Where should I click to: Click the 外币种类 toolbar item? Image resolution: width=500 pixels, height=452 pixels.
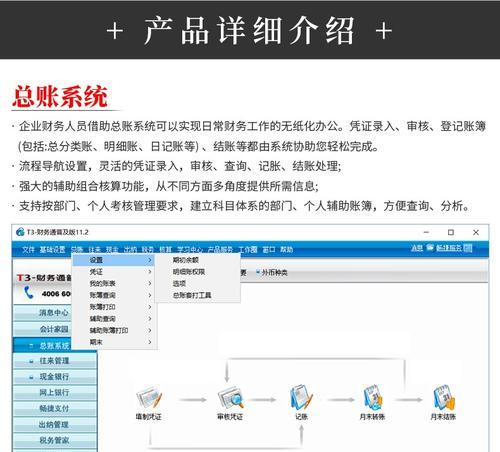pos(272,273)
